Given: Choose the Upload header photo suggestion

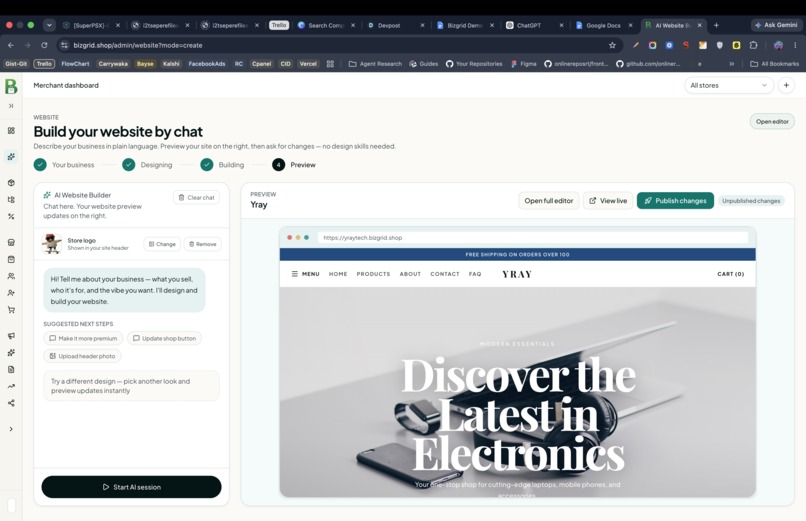Looking at the screenshot, I should tap(82, 356).
